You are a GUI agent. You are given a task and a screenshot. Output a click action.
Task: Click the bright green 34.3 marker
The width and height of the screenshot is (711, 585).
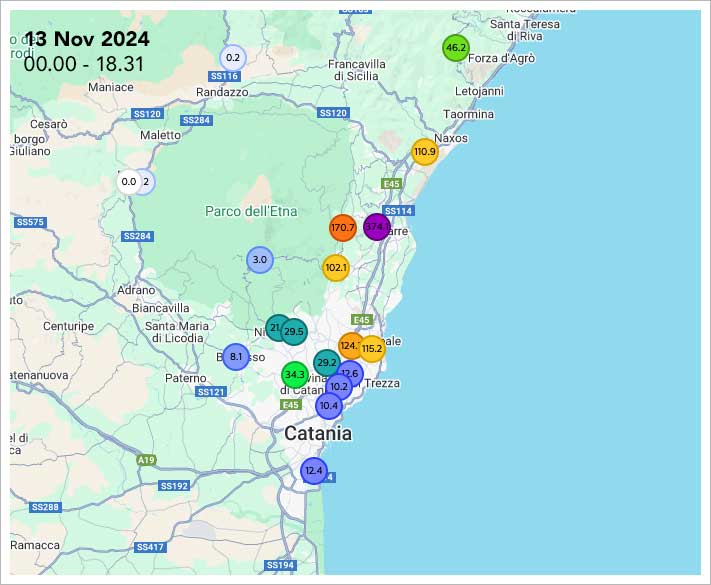[294, 375]
